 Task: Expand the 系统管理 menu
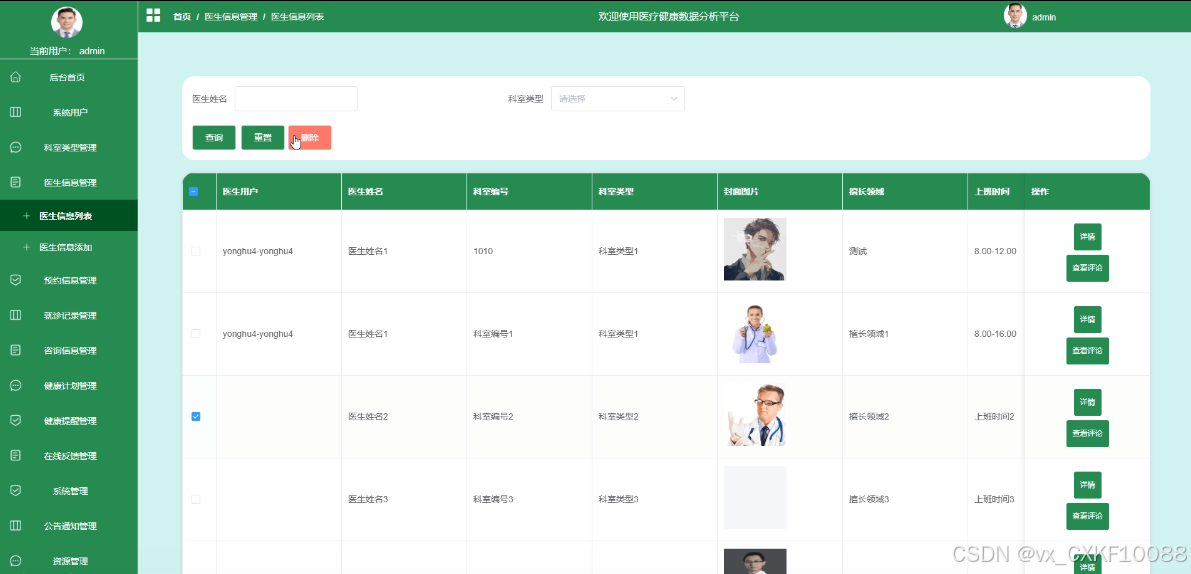pos(69,490)
